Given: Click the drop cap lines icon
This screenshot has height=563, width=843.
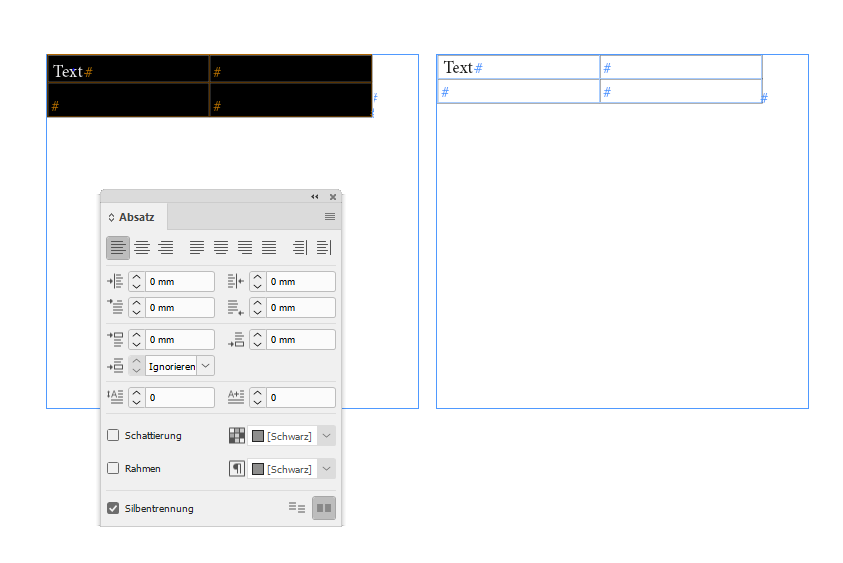Looking at the screenshot, I should click(115, 397).
